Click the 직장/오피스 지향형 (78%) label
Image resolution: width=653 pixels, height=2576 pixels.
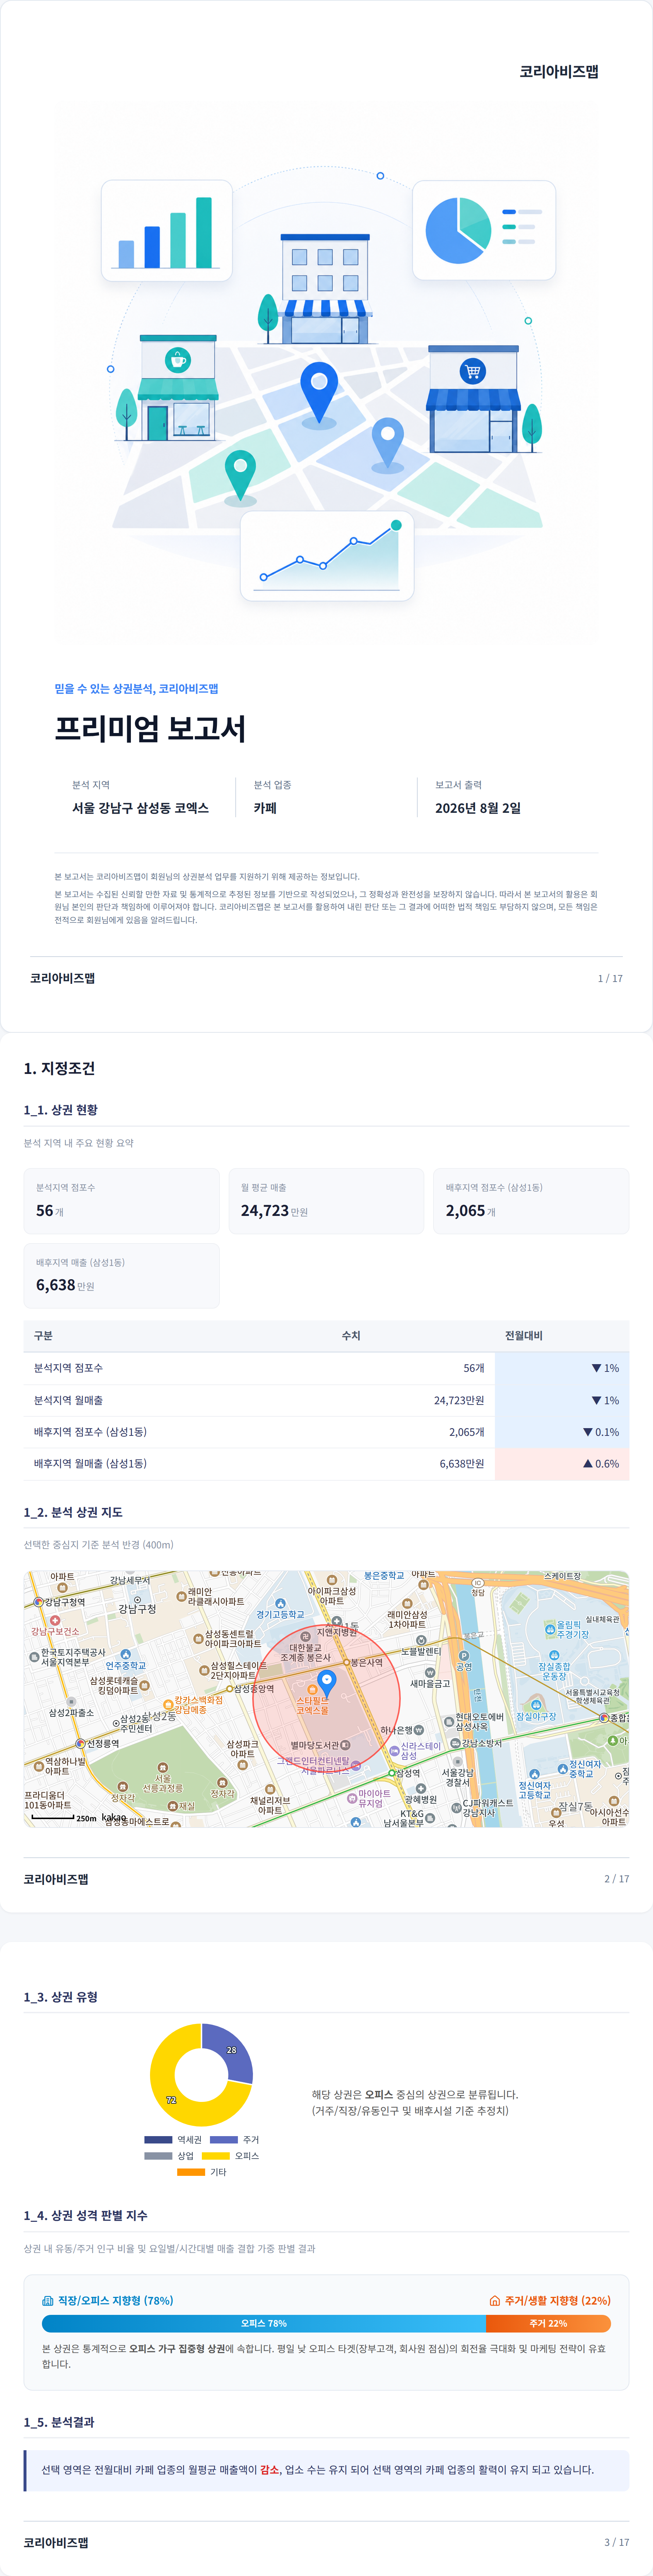tap(115, 2300)
